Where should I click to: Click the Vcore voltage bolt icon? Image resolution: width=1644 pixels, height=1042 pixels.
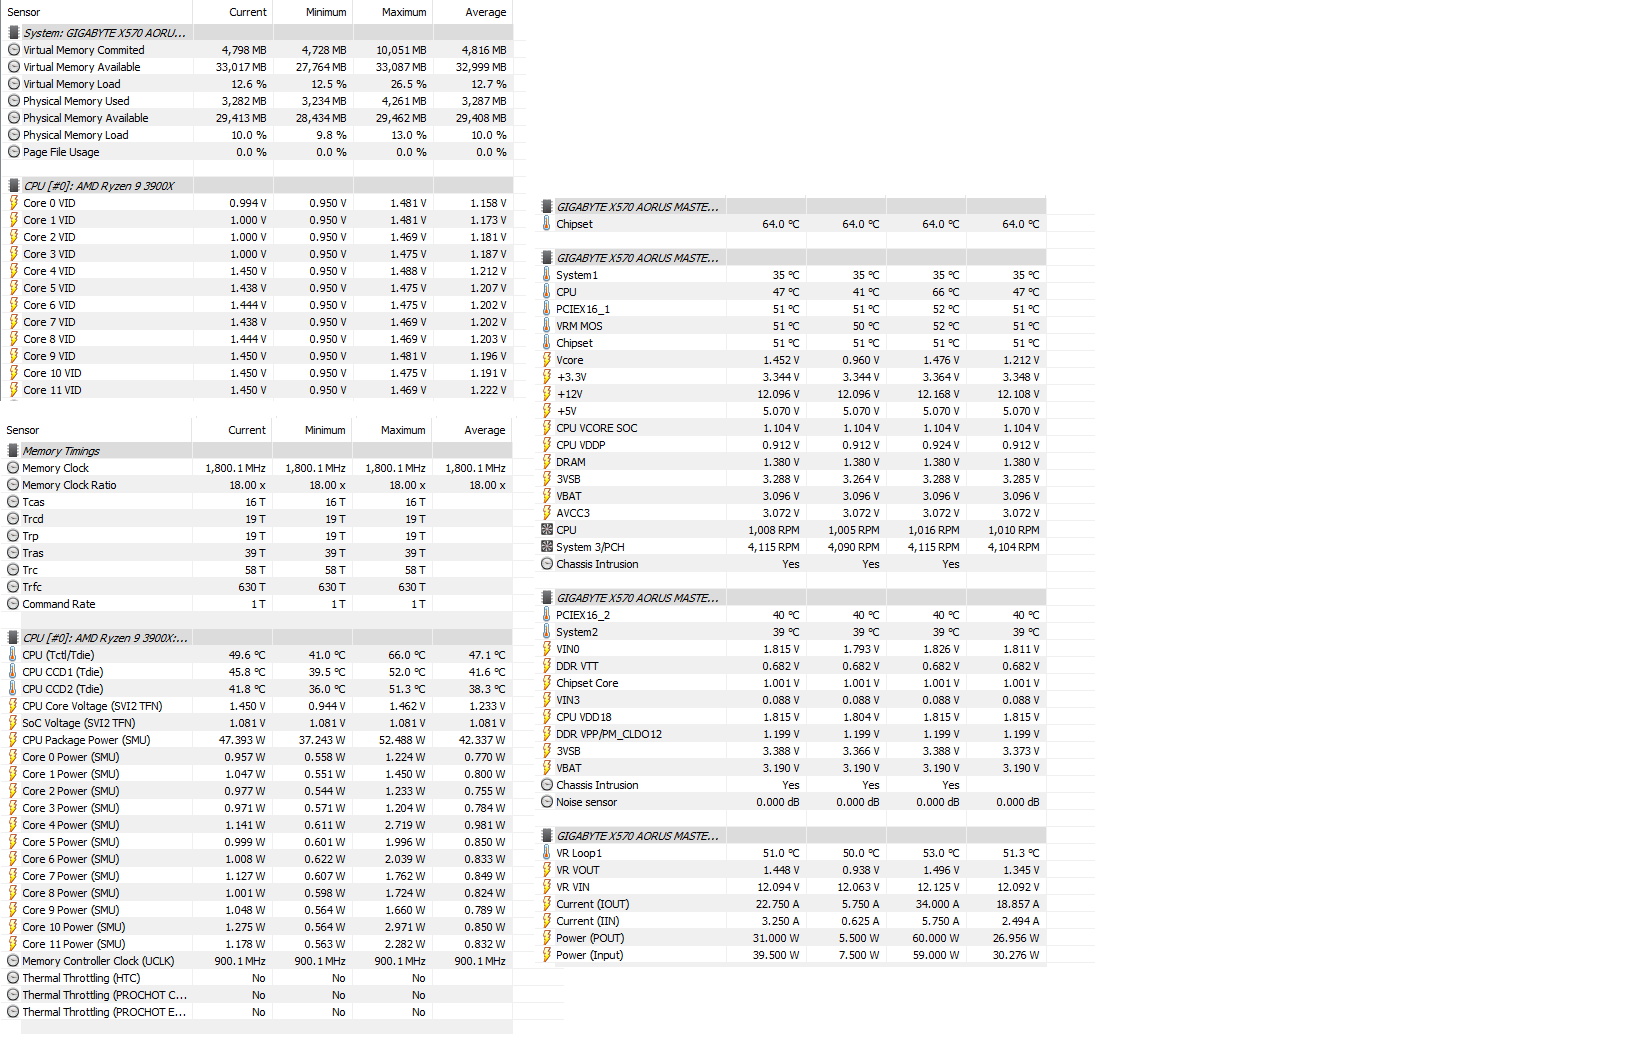[547, 360]
